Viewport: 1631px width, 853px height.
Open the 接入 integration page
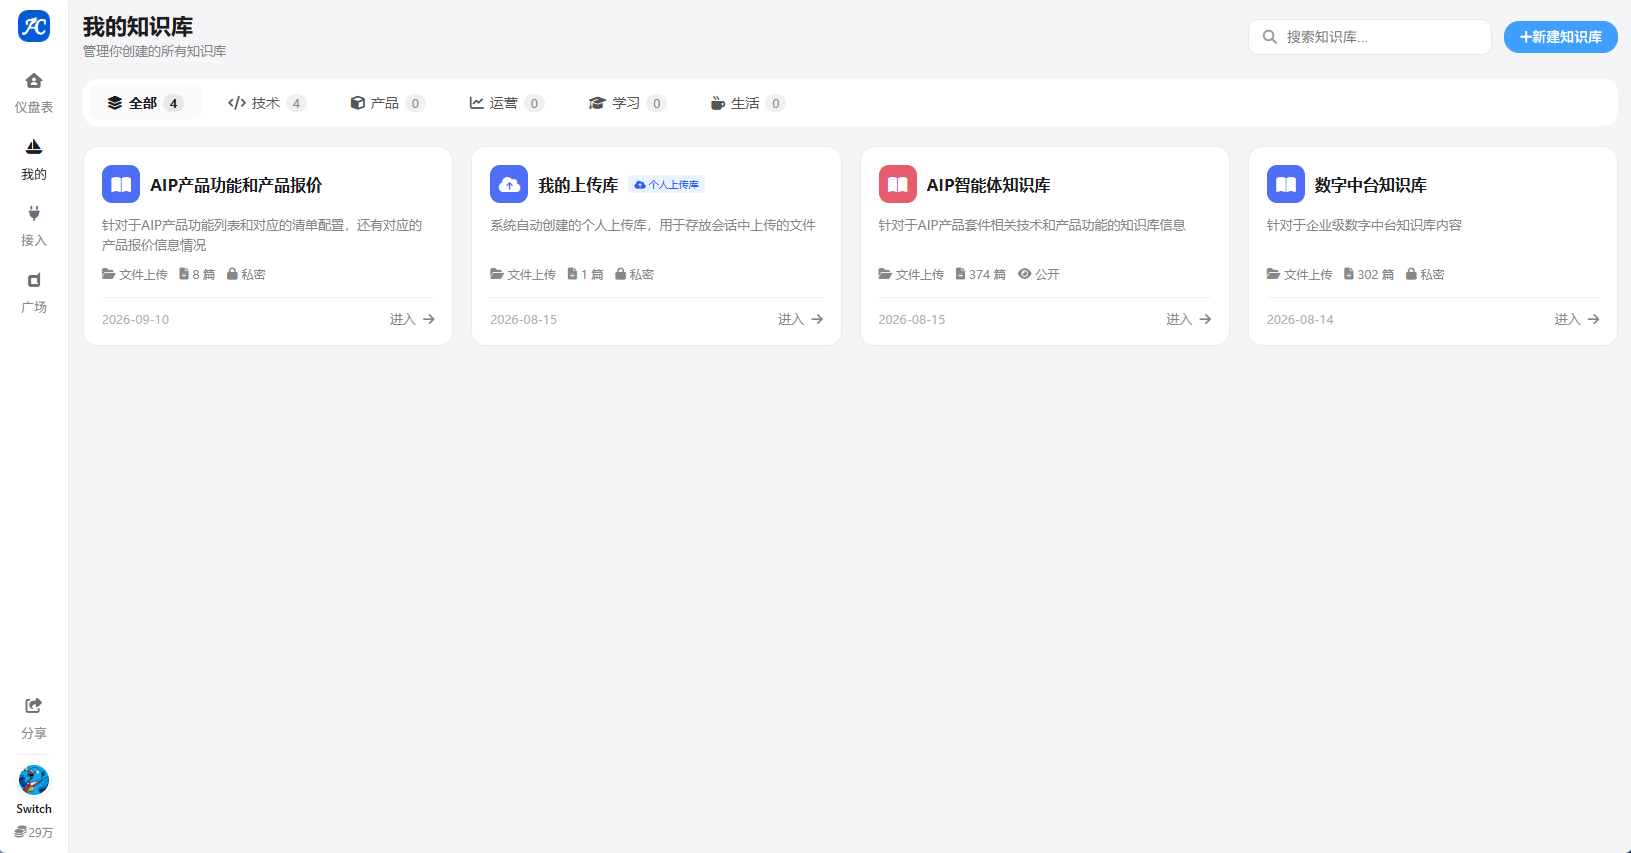34,226
